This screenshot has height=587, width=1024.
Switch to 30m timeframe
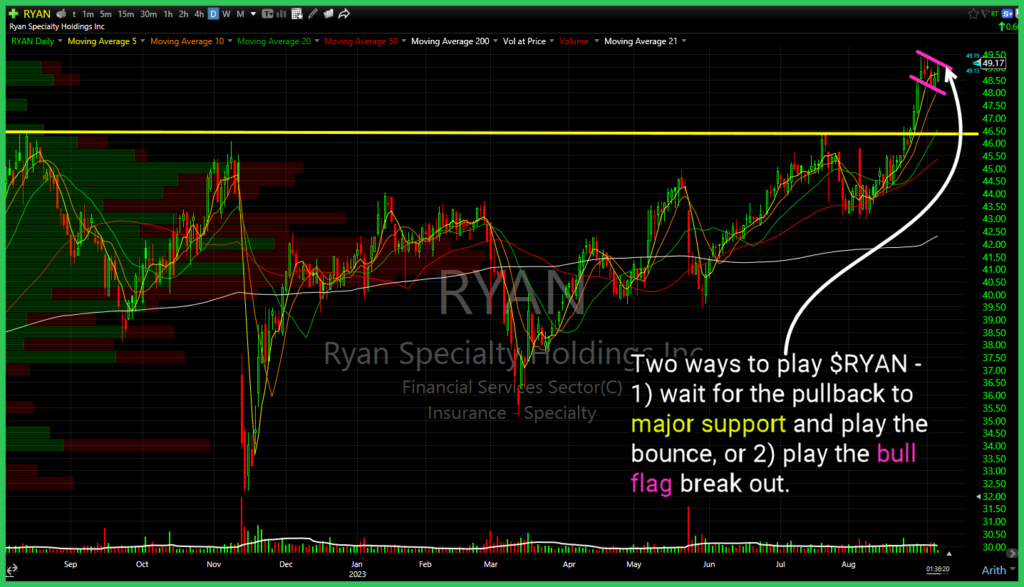148,14
